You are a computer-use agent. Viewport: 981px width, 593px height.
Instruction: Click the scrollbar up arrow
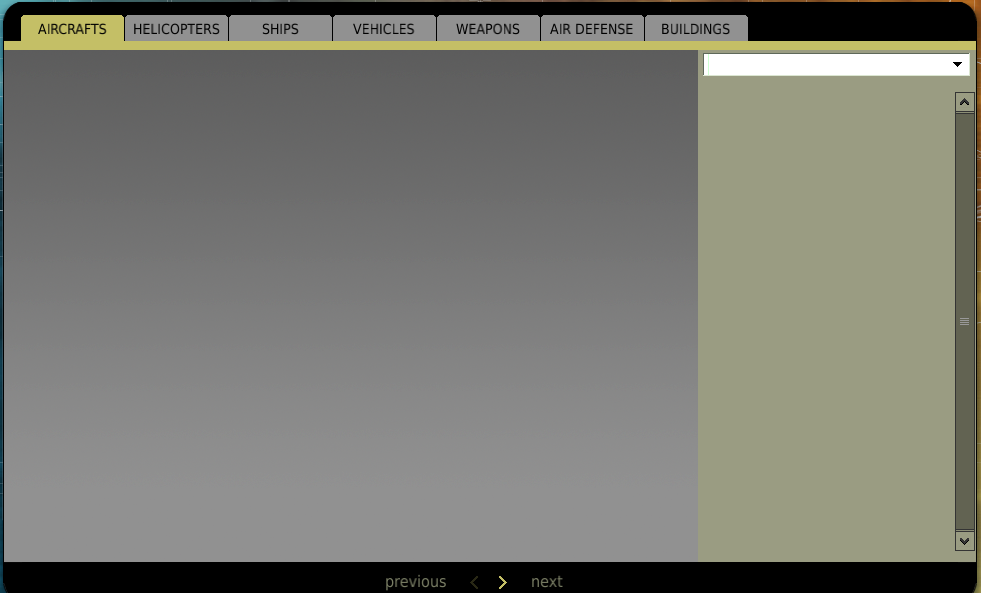coord(964,102)
